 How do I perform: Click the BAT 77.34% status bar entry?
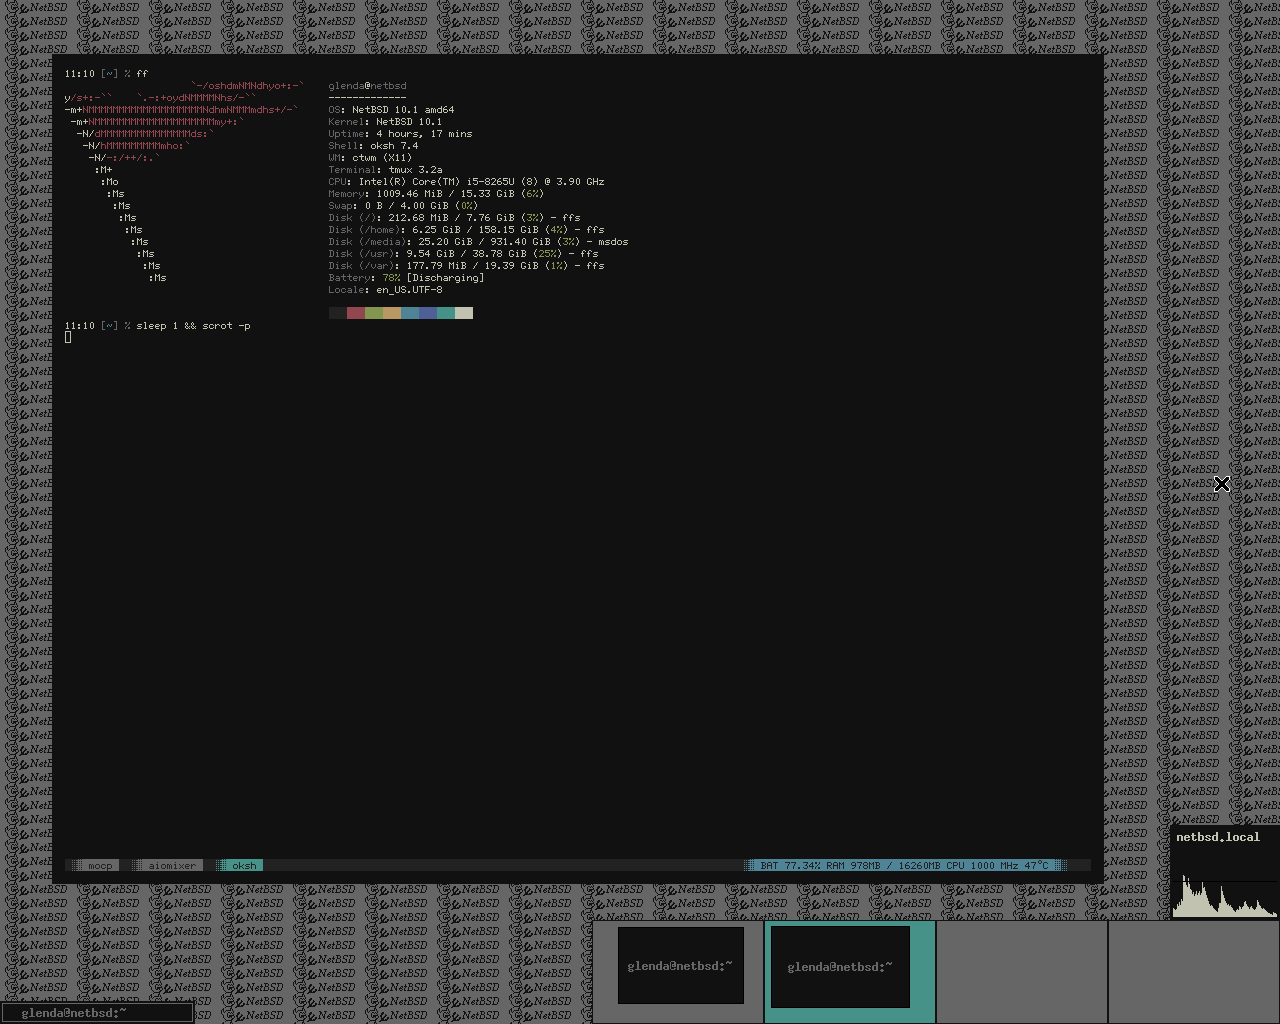790,865
